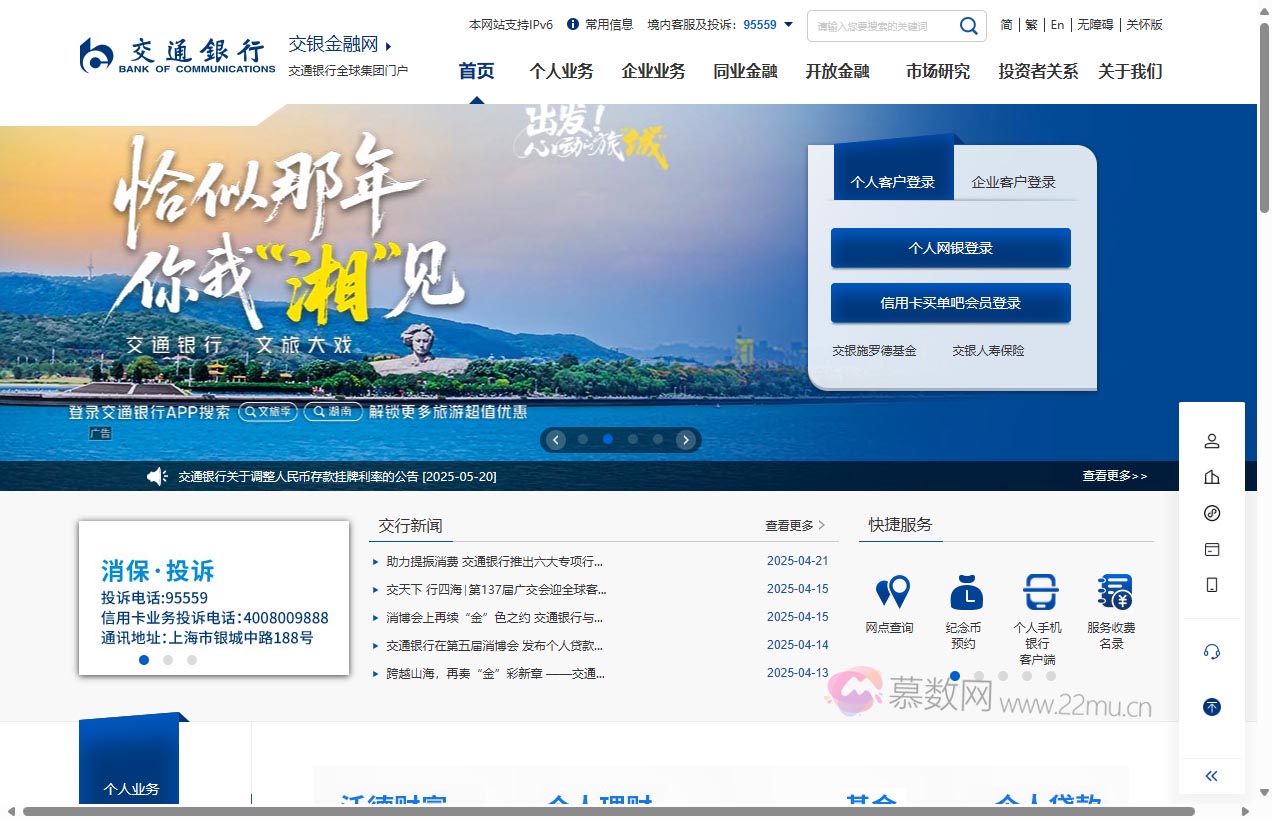1272x819 pixels.
Task: Switch to the 企业客户登录 tab
Action: pyautogui.click(x=1013, y=182)
